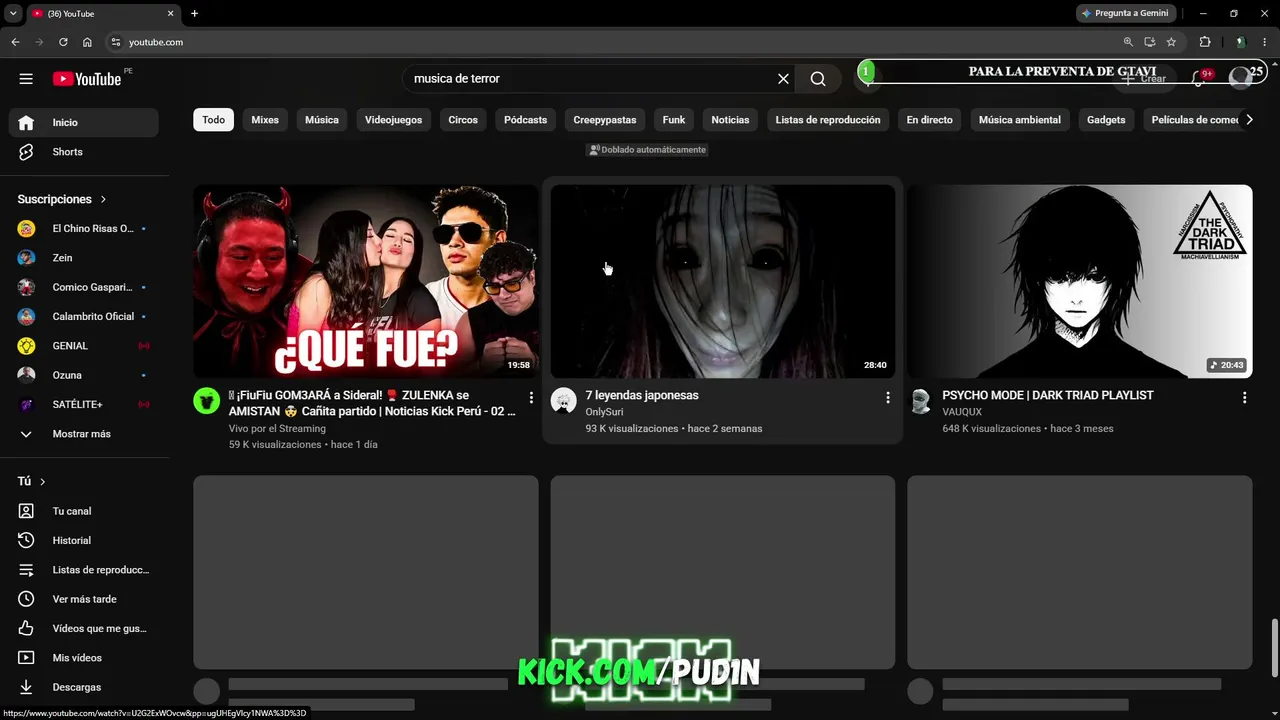Open Descargas in the sidebar
Viewport: 1280px width, 720px height.
pyautogui.click(x=84, y=687)
